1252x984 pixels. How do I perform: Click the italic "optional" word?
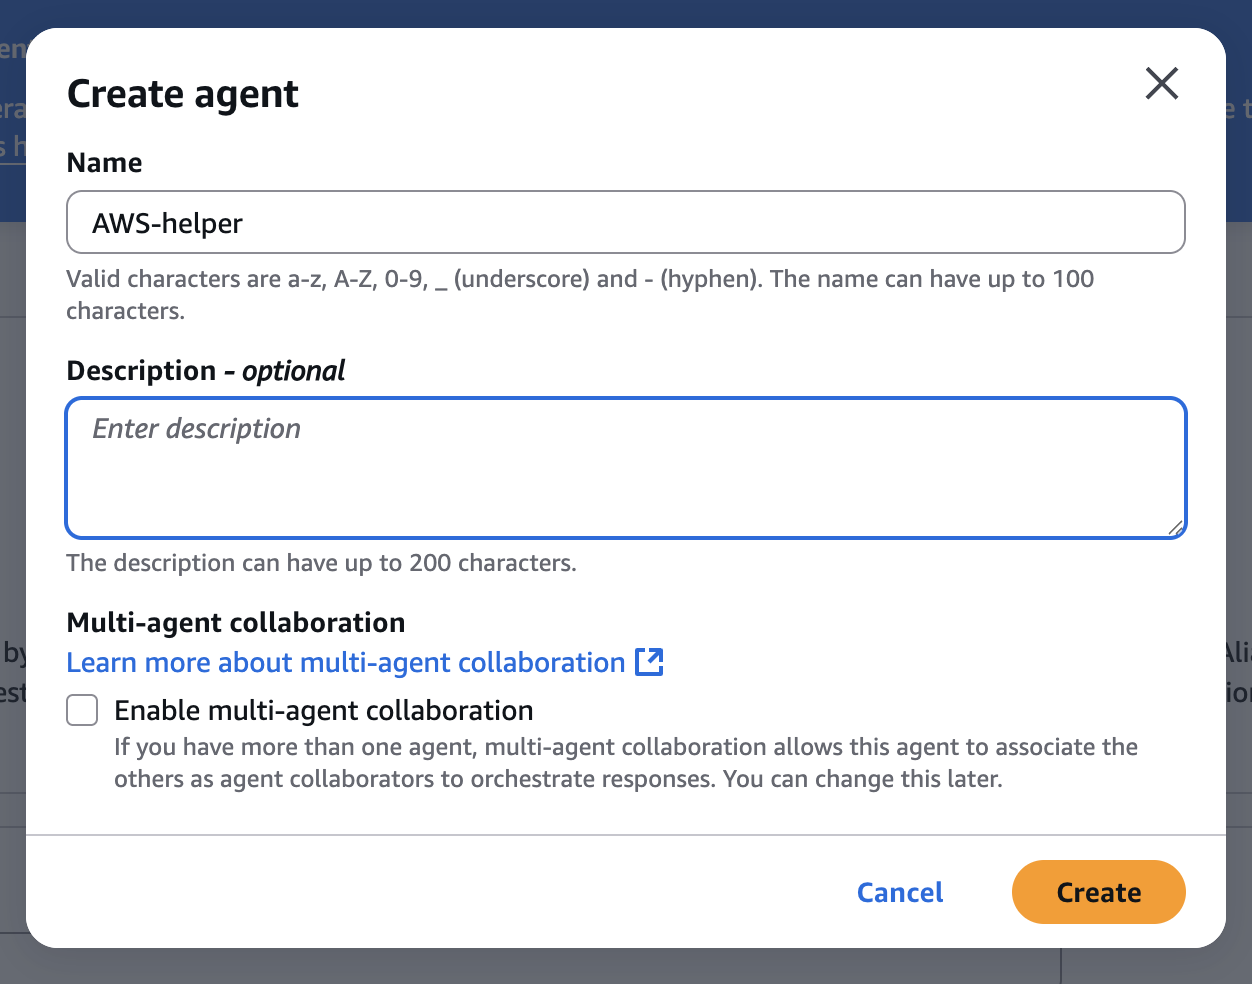point(293,371)
